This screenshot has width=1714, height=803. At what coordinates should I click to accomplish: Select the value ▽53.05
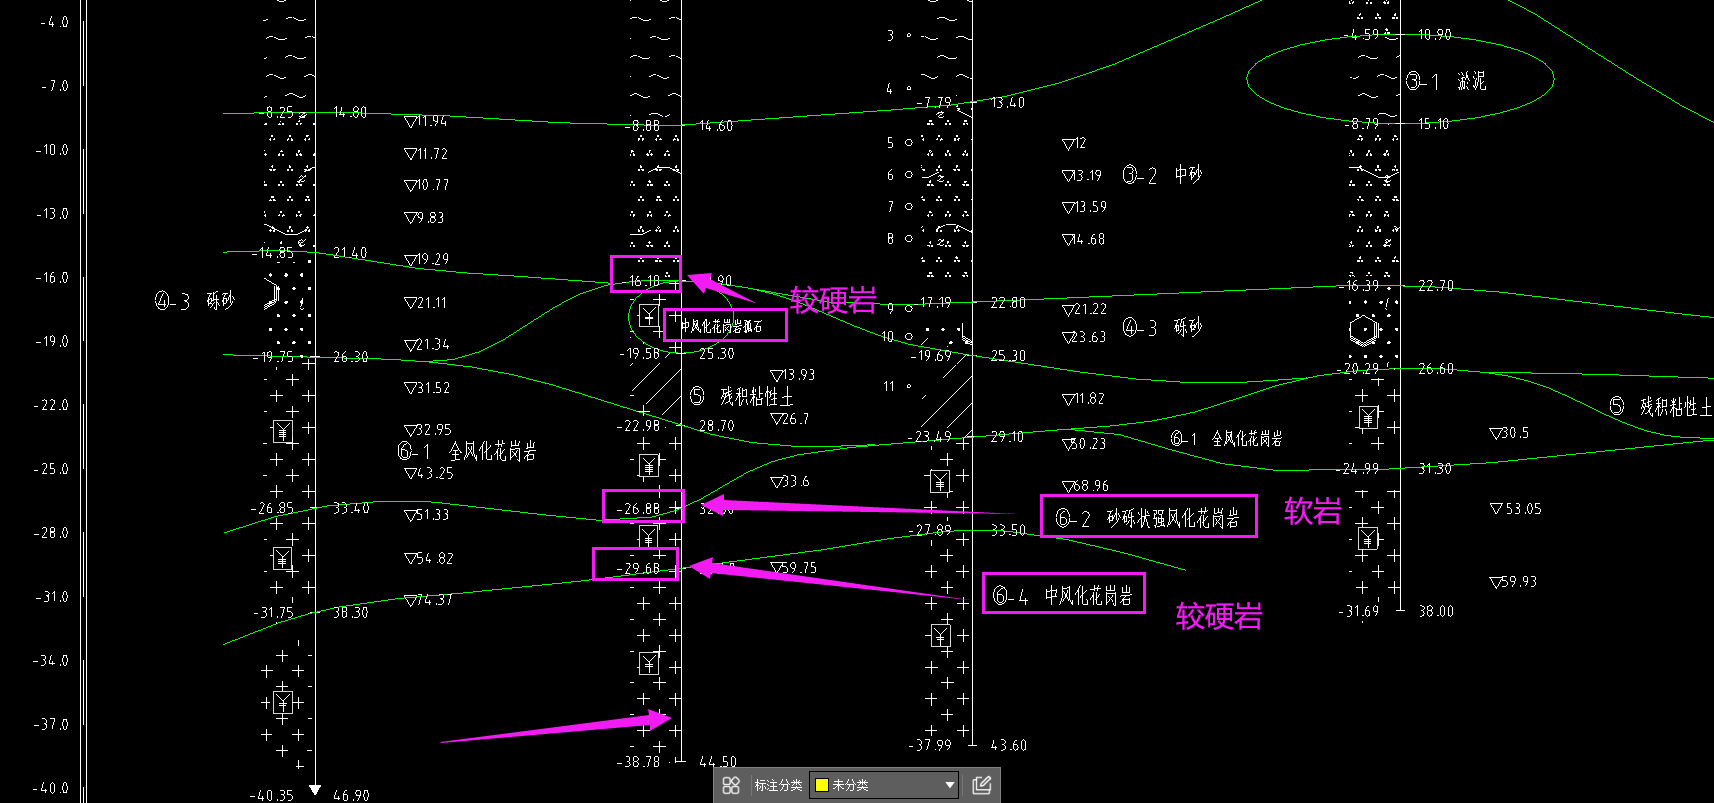[x=1516, y=509]
